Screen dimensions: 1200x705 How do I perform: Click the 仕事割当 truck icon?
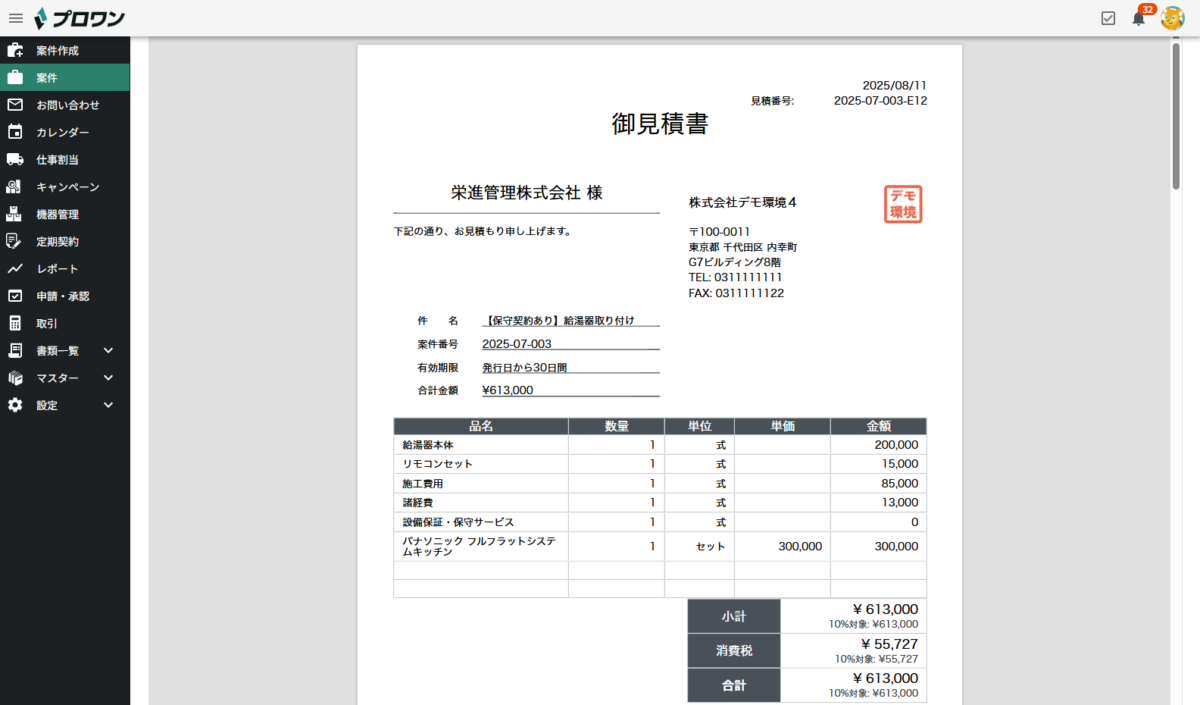[x=15, y=159]
